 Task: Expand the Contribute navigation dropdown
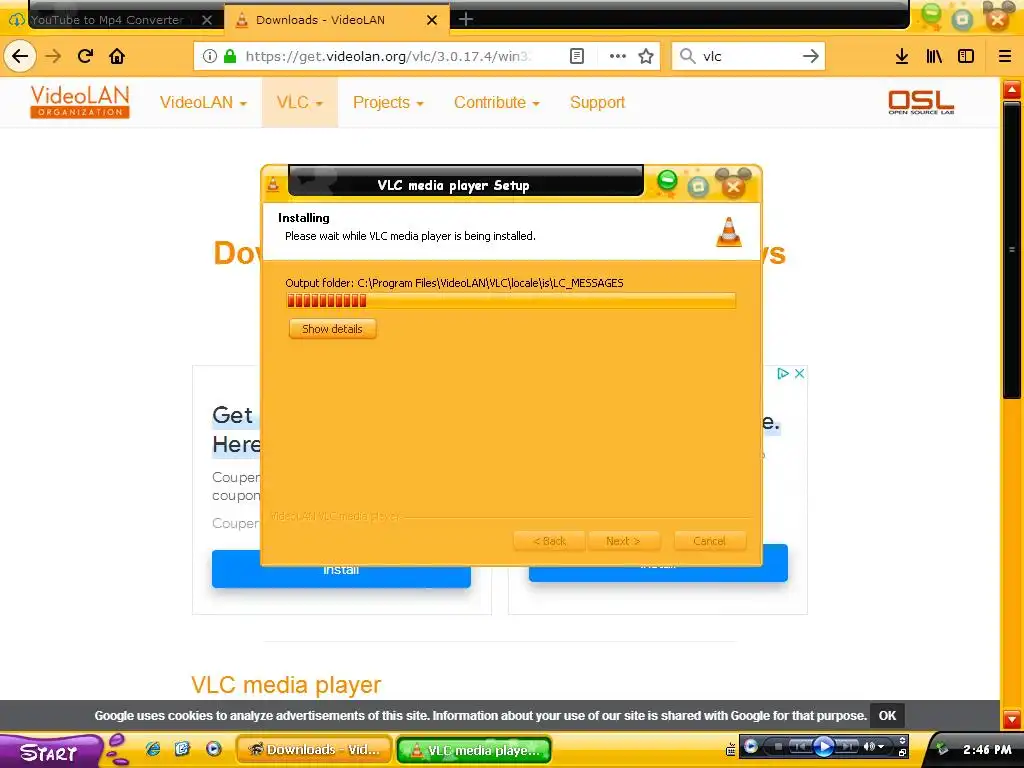(x=496, y=103)
